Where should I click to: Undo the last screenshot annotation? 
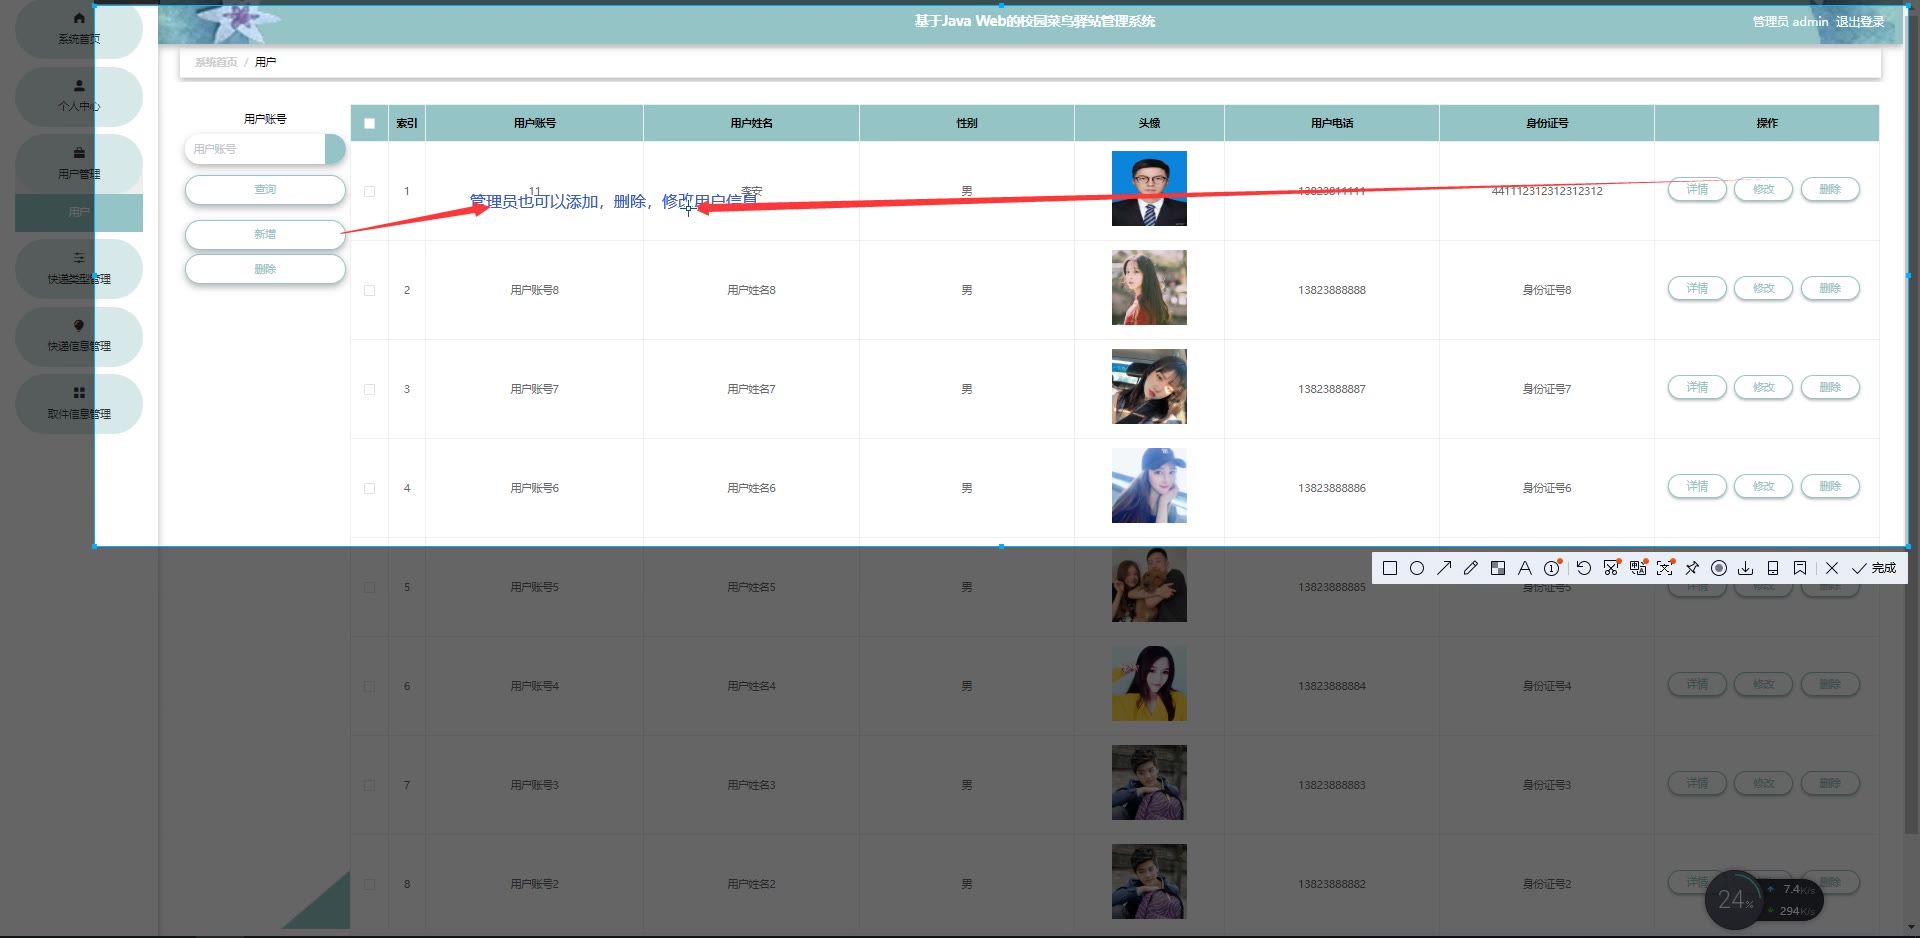[1584, 568]
